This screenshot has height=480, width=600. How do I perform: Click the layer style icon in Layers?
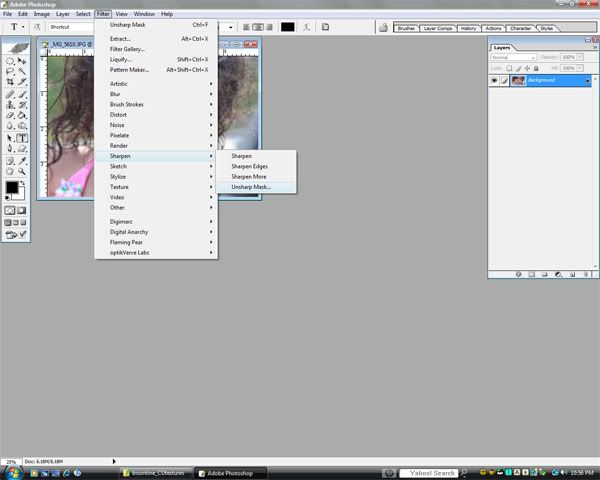point(518,274)
